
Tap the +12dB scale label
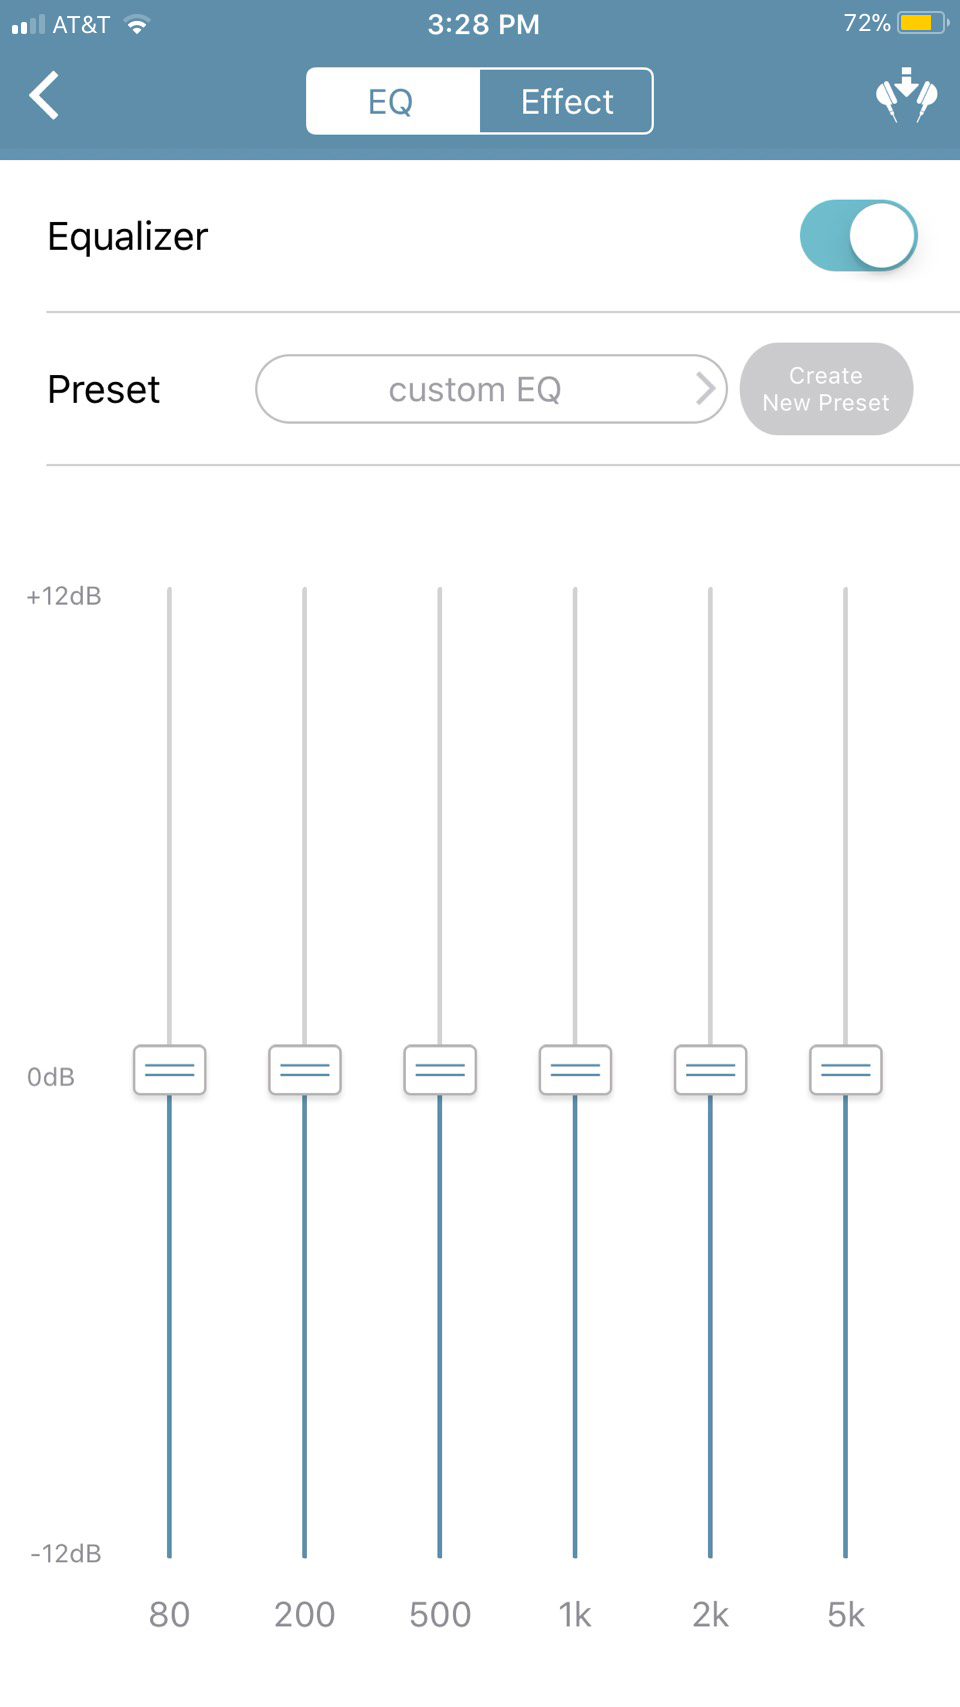point(64,596)
